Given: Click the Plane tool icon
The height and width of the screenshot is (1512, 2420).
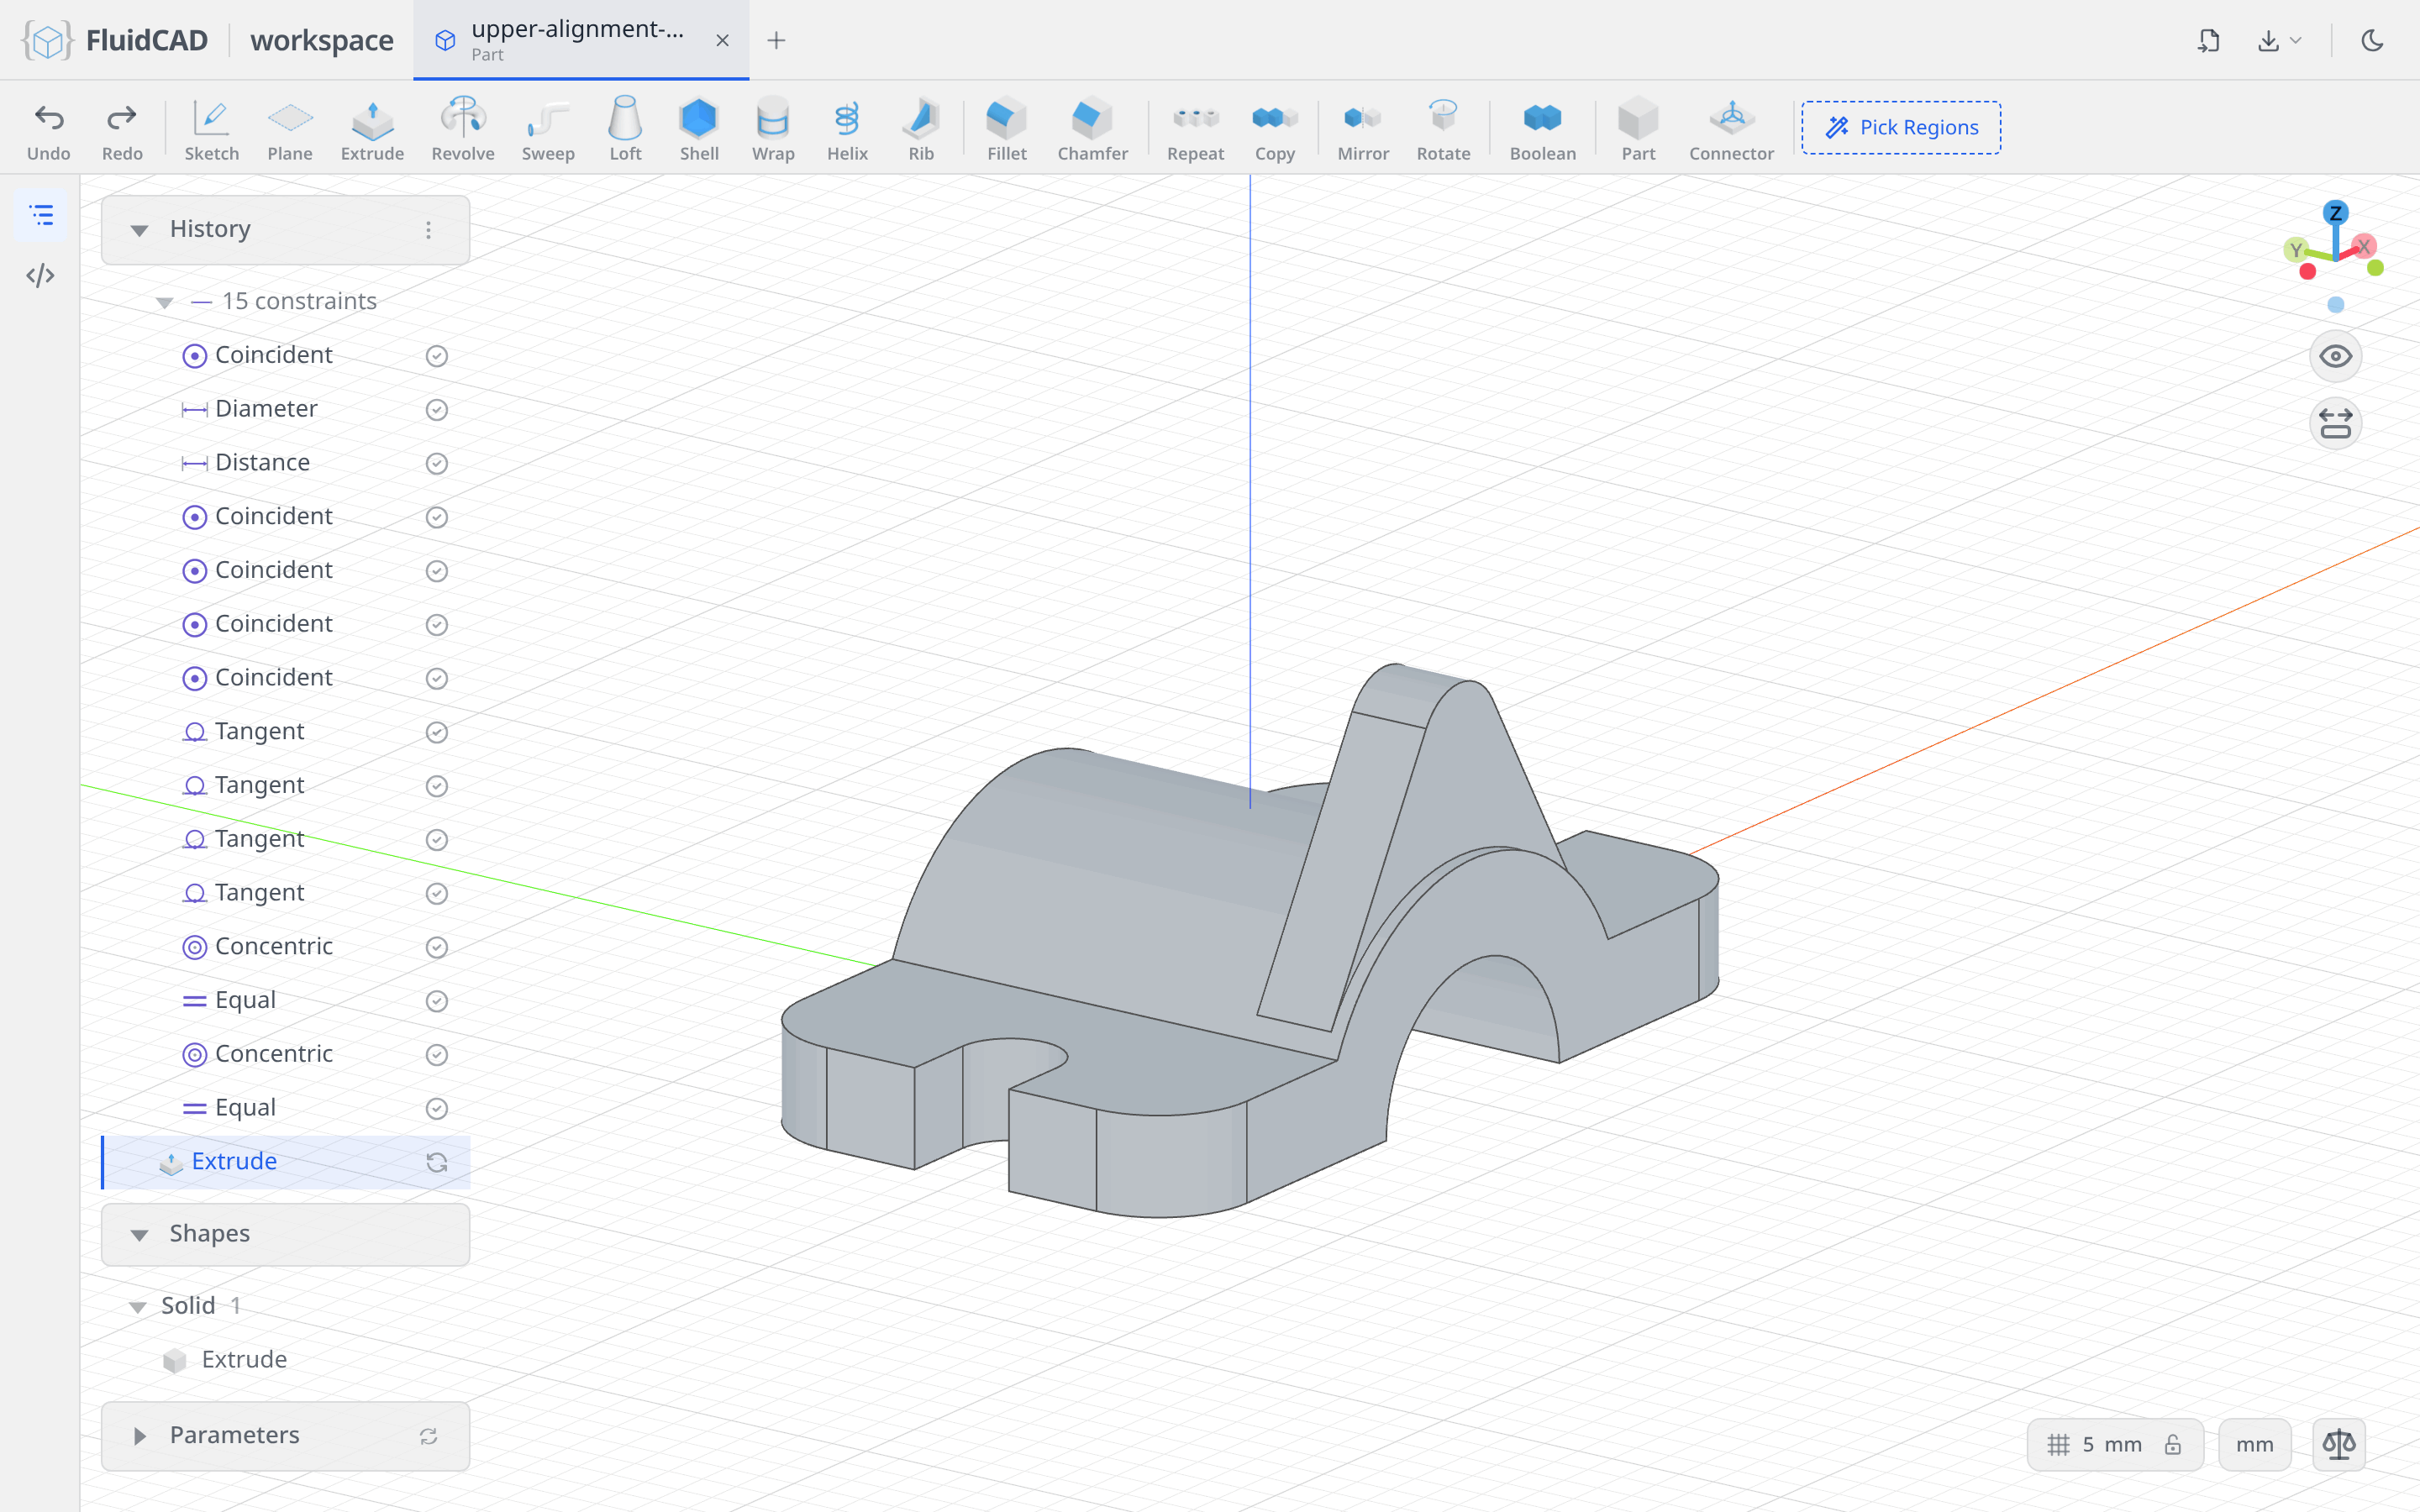Looking at the screenshot, I should pos(290,119).
